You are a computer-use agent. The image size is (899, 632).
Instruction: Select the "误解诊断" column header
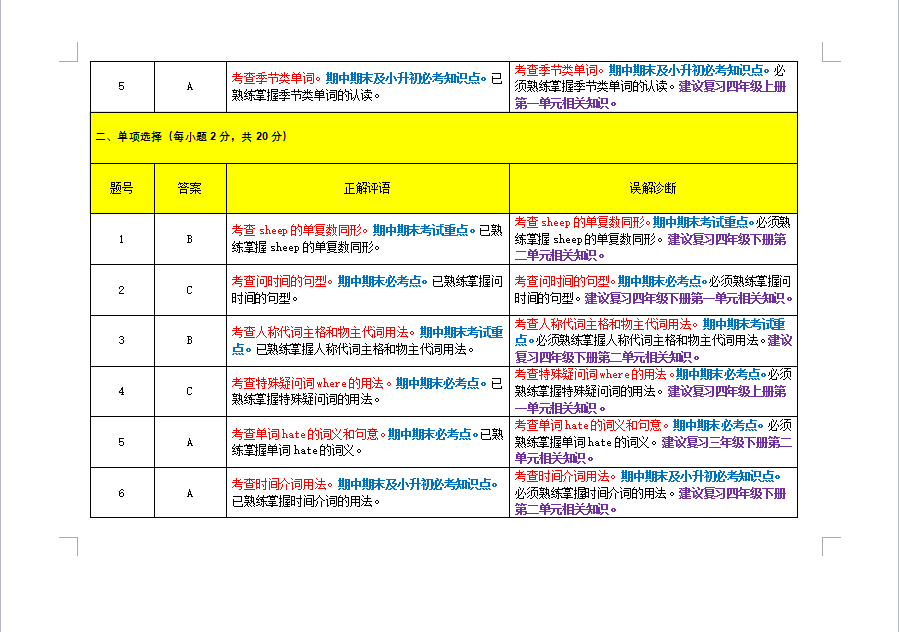pos(652,188)
